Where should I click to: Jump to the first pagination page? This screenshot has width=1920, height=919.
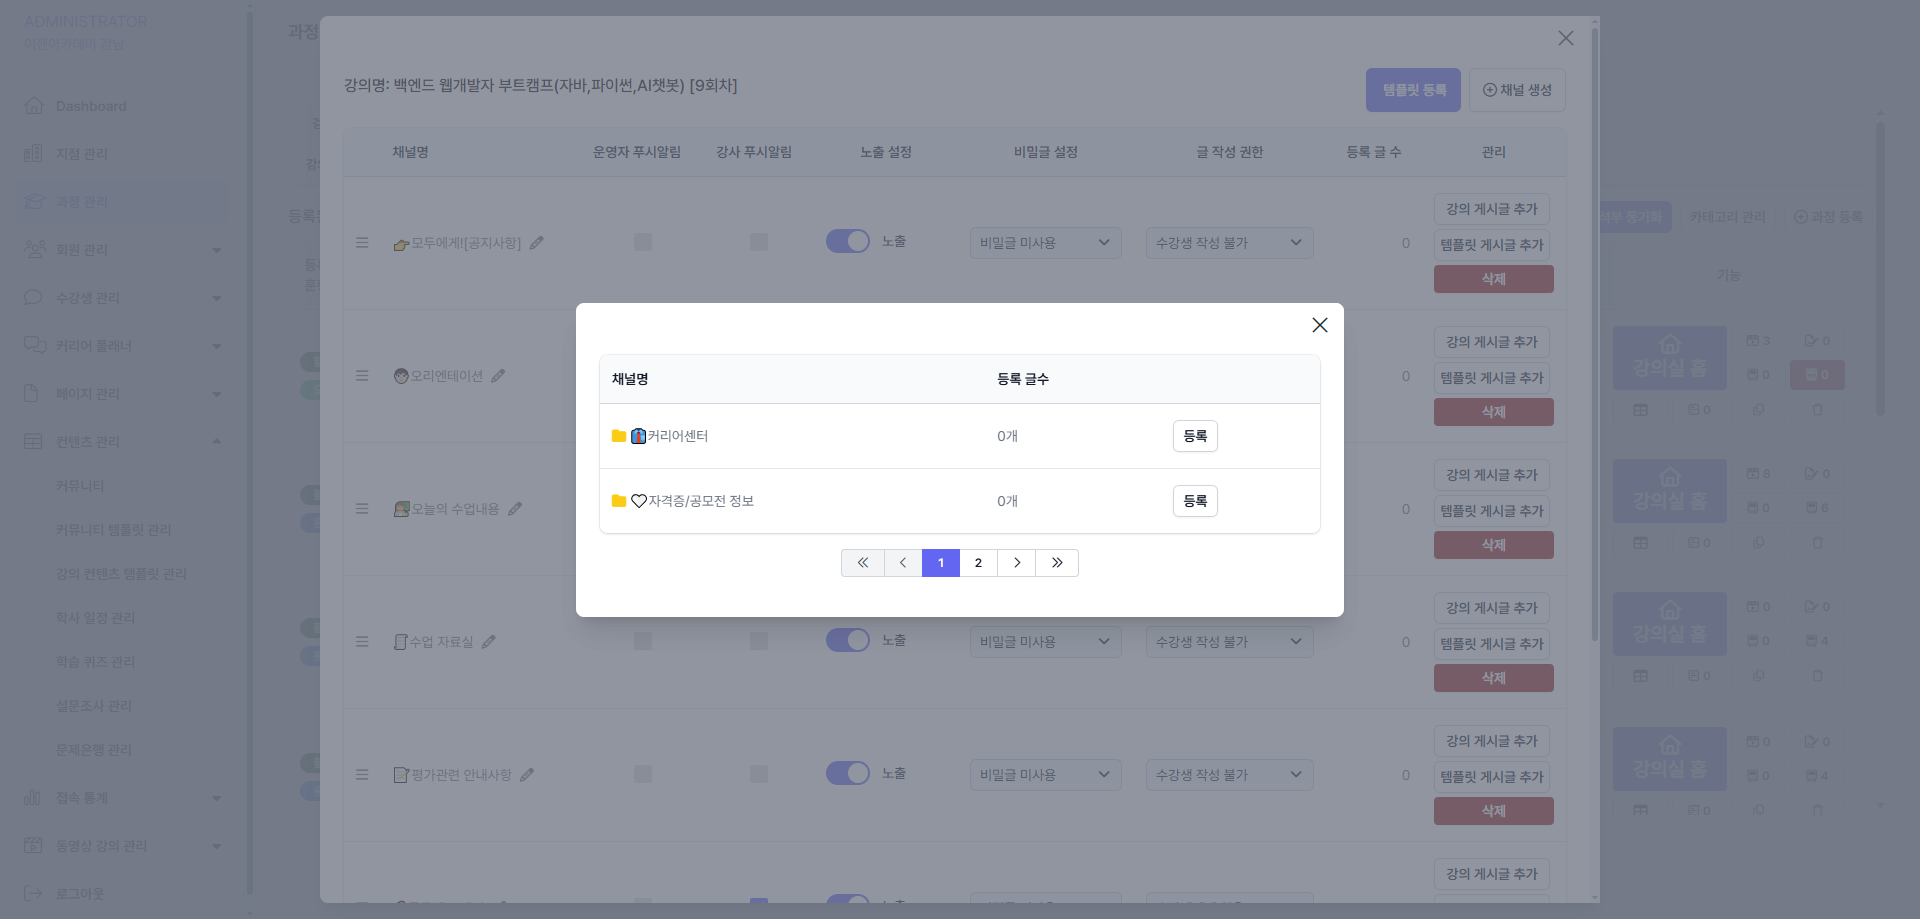pos(862,563)
